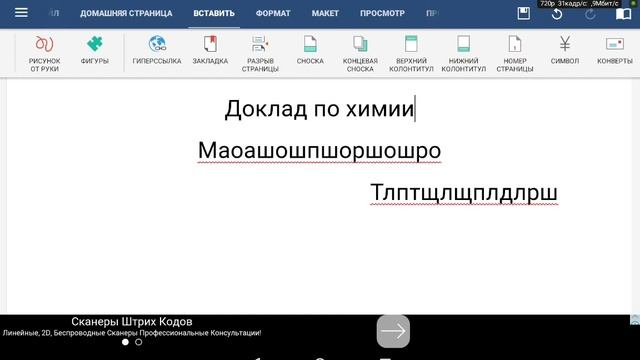Open the Формат tab
The height and width of the screenshot is (360, 640).
pos(273,13)
